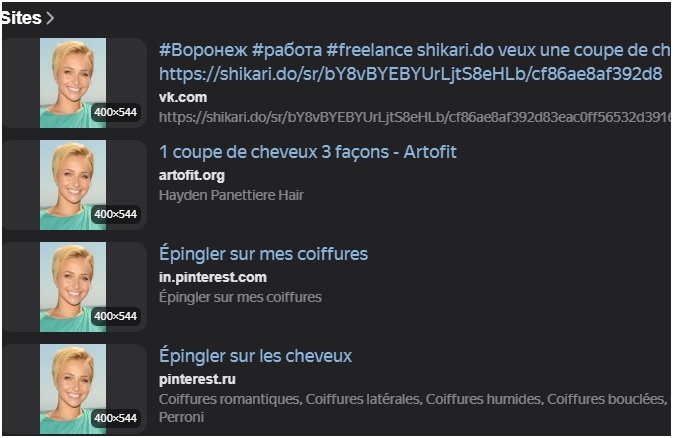Click the 400×544 size badge on the pinterest.ru thumbnail
Screen dimensions: 673x438
coord(115,418)
